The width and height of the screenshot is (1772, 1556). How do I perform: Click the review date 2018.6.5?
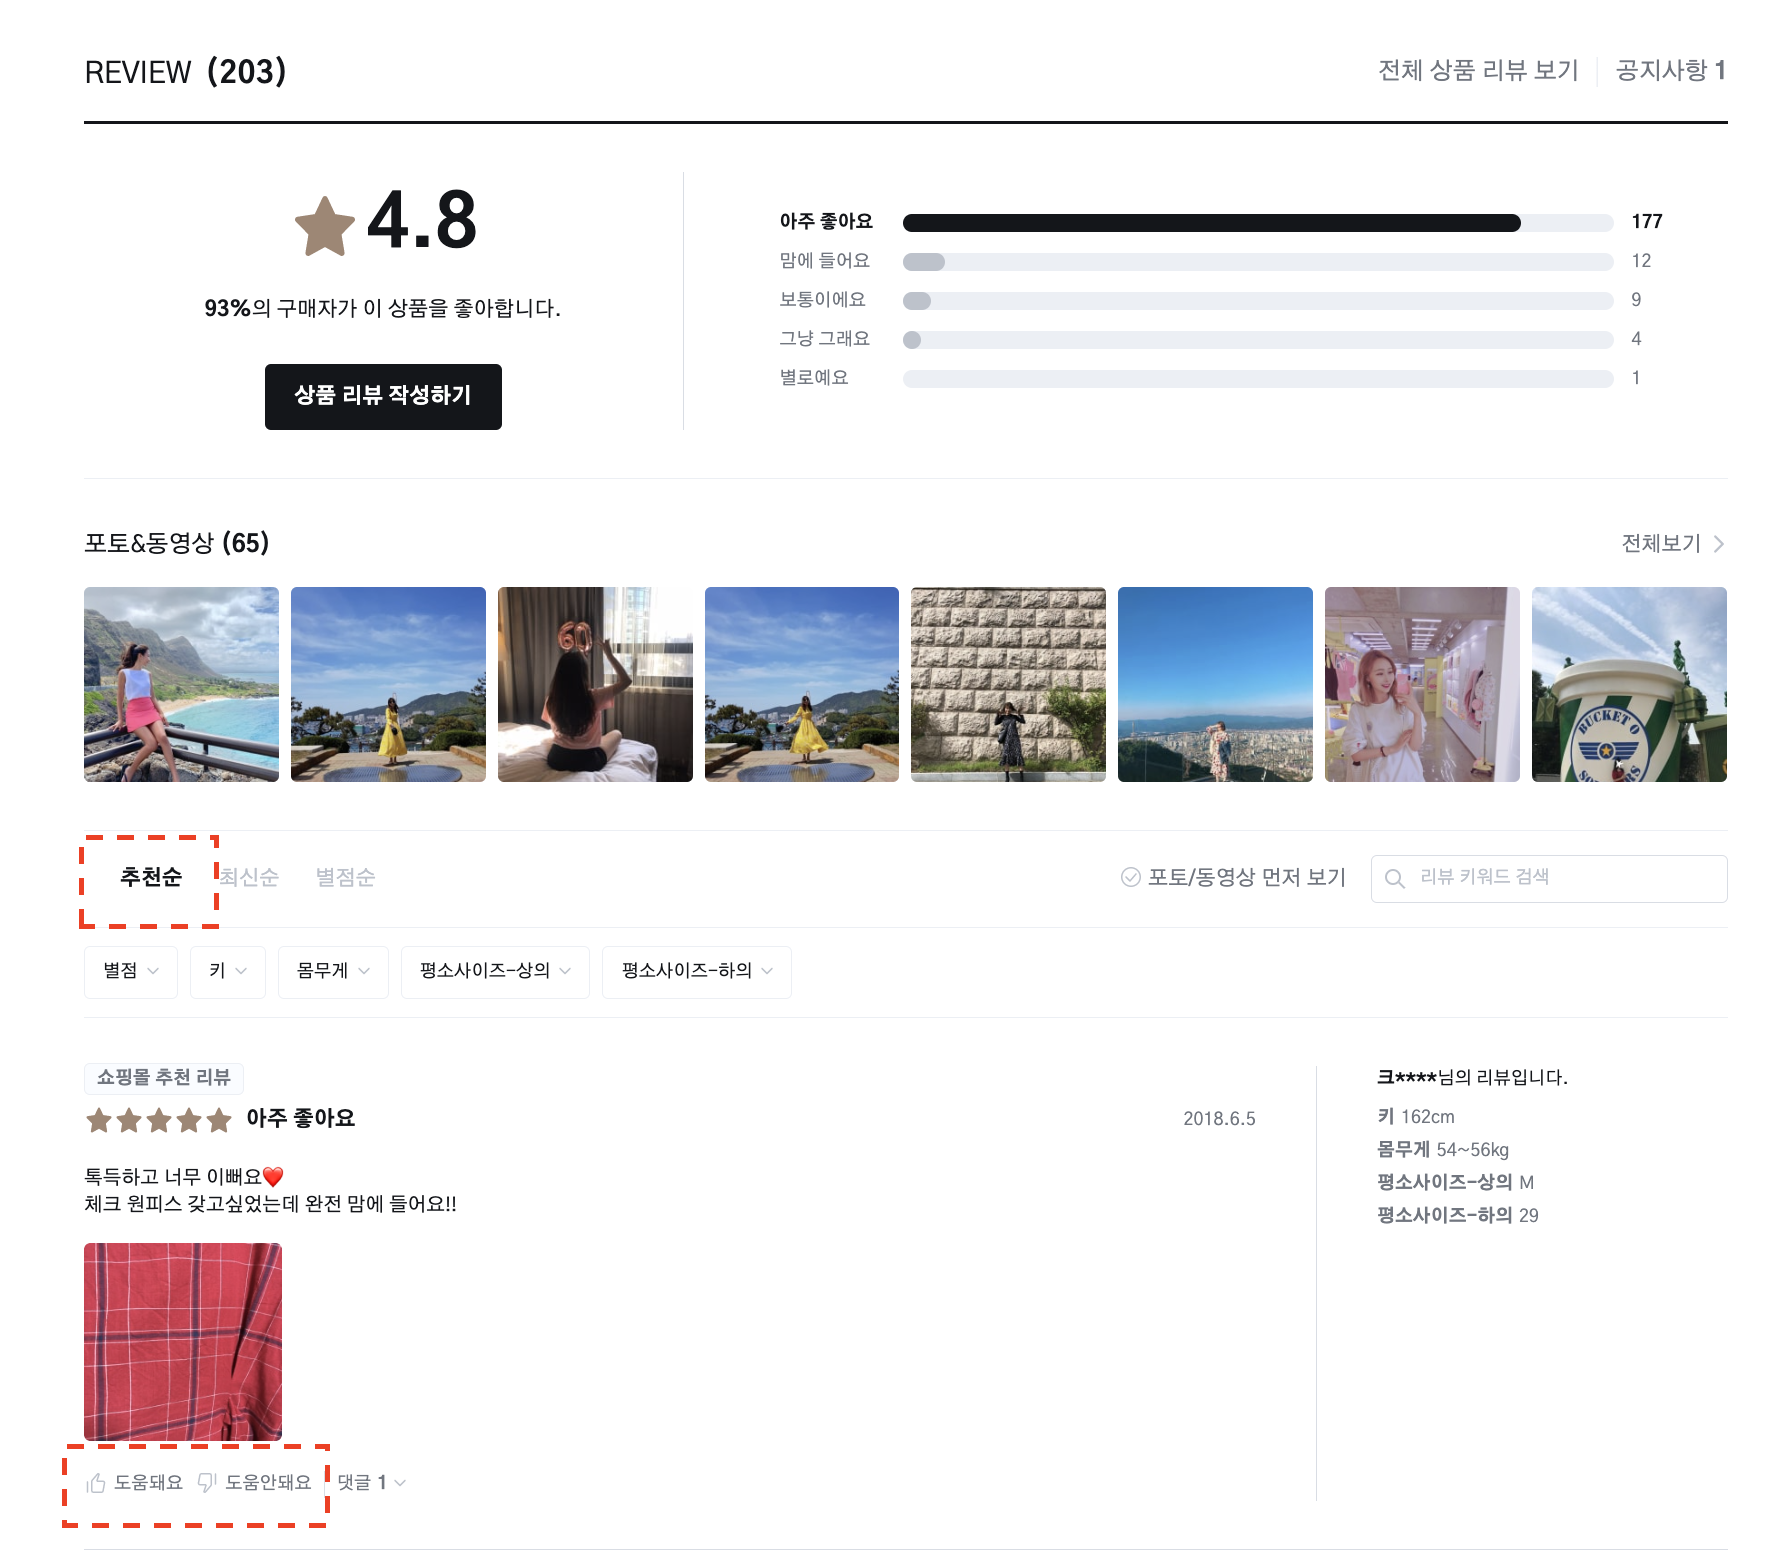tap(1219, 1119)
